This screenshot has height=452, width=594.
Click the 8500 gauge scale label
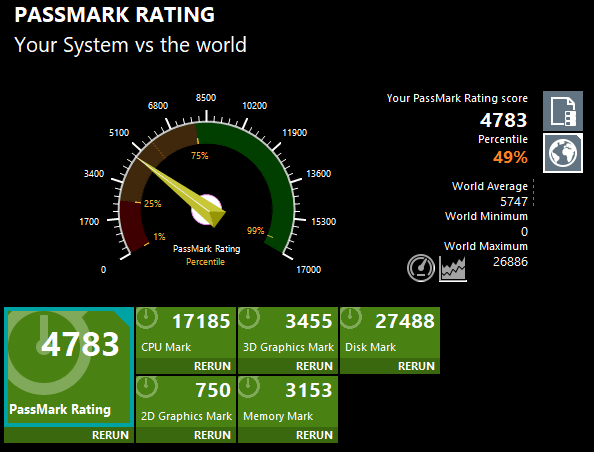pos(206,98)
